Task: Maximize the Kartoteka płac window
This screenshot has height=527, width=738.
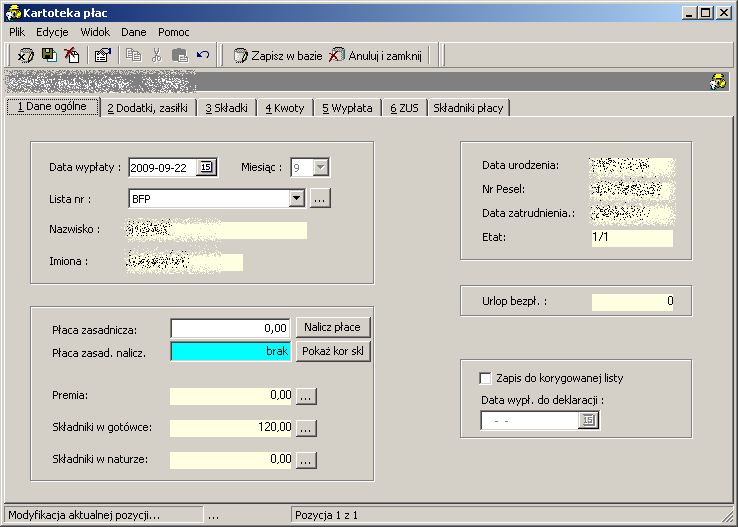Action: 706,13
